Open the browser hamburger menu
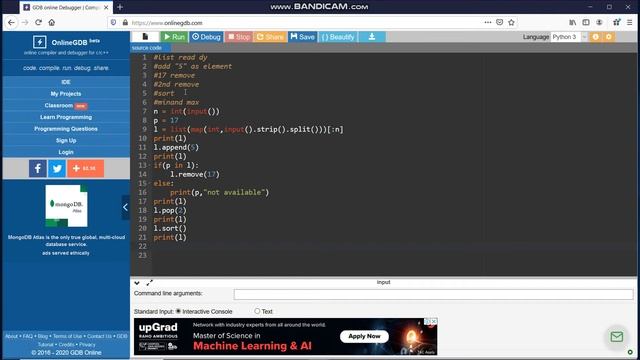Image resolution: width=640 pixels, height=360 pixels. tap(629, 23)
